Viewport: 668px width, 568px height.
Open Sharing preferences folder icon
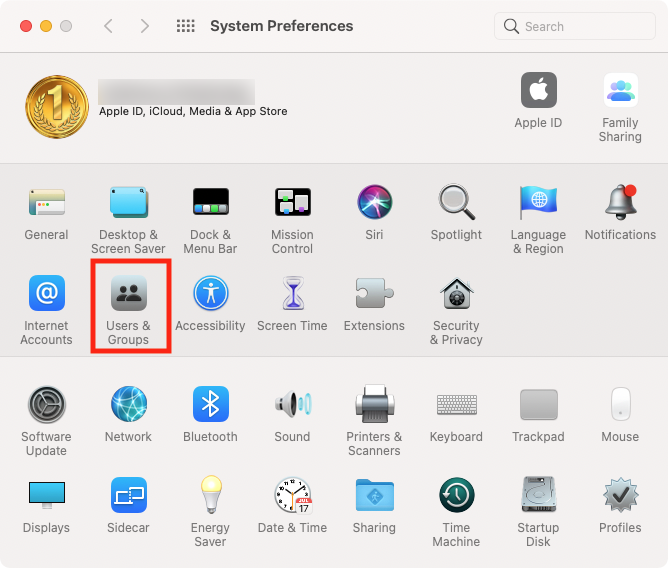click(375, 495)
